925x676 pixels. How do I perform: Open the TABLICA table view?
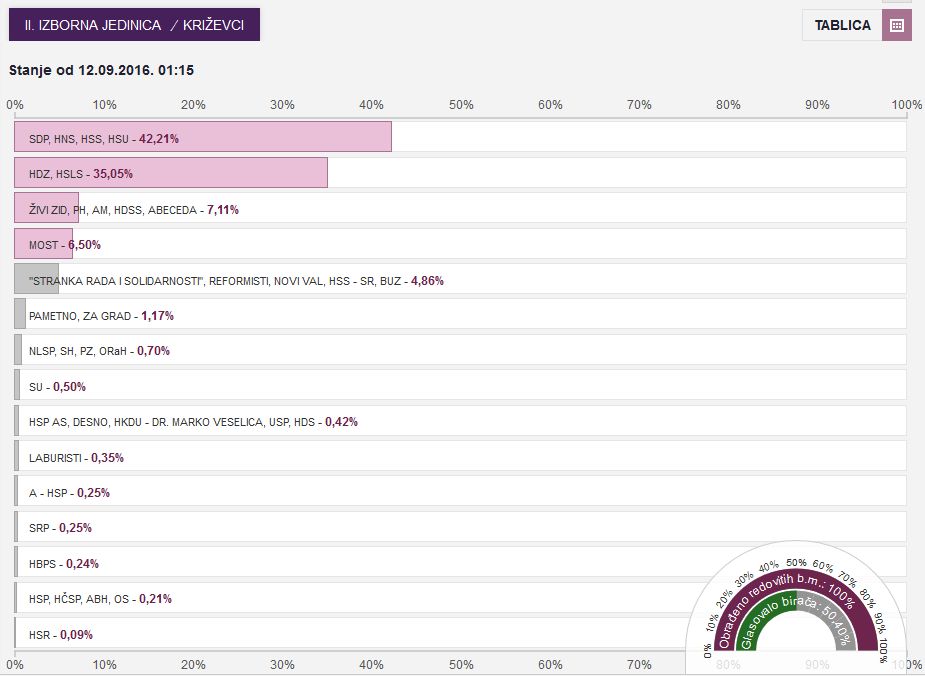[842, 25]
